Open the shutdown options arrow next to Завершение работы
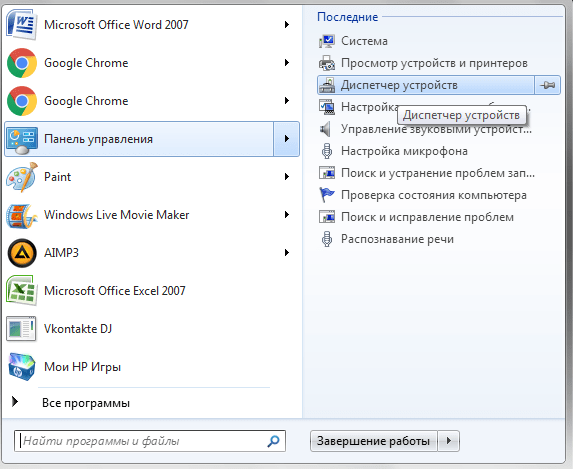Screen dimensions: 573x469 click(448, 441)
